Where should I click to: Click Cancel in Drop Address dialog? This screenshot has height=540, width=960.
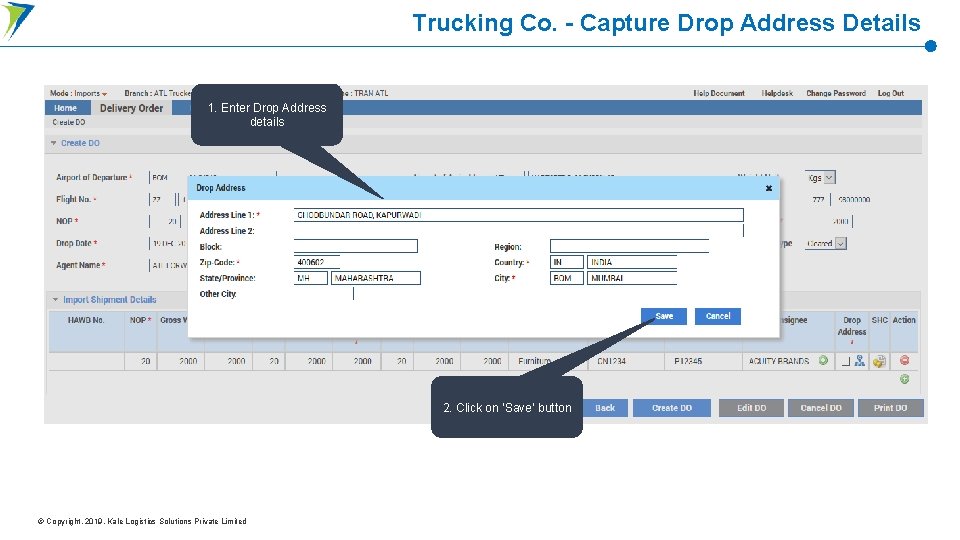718,317
